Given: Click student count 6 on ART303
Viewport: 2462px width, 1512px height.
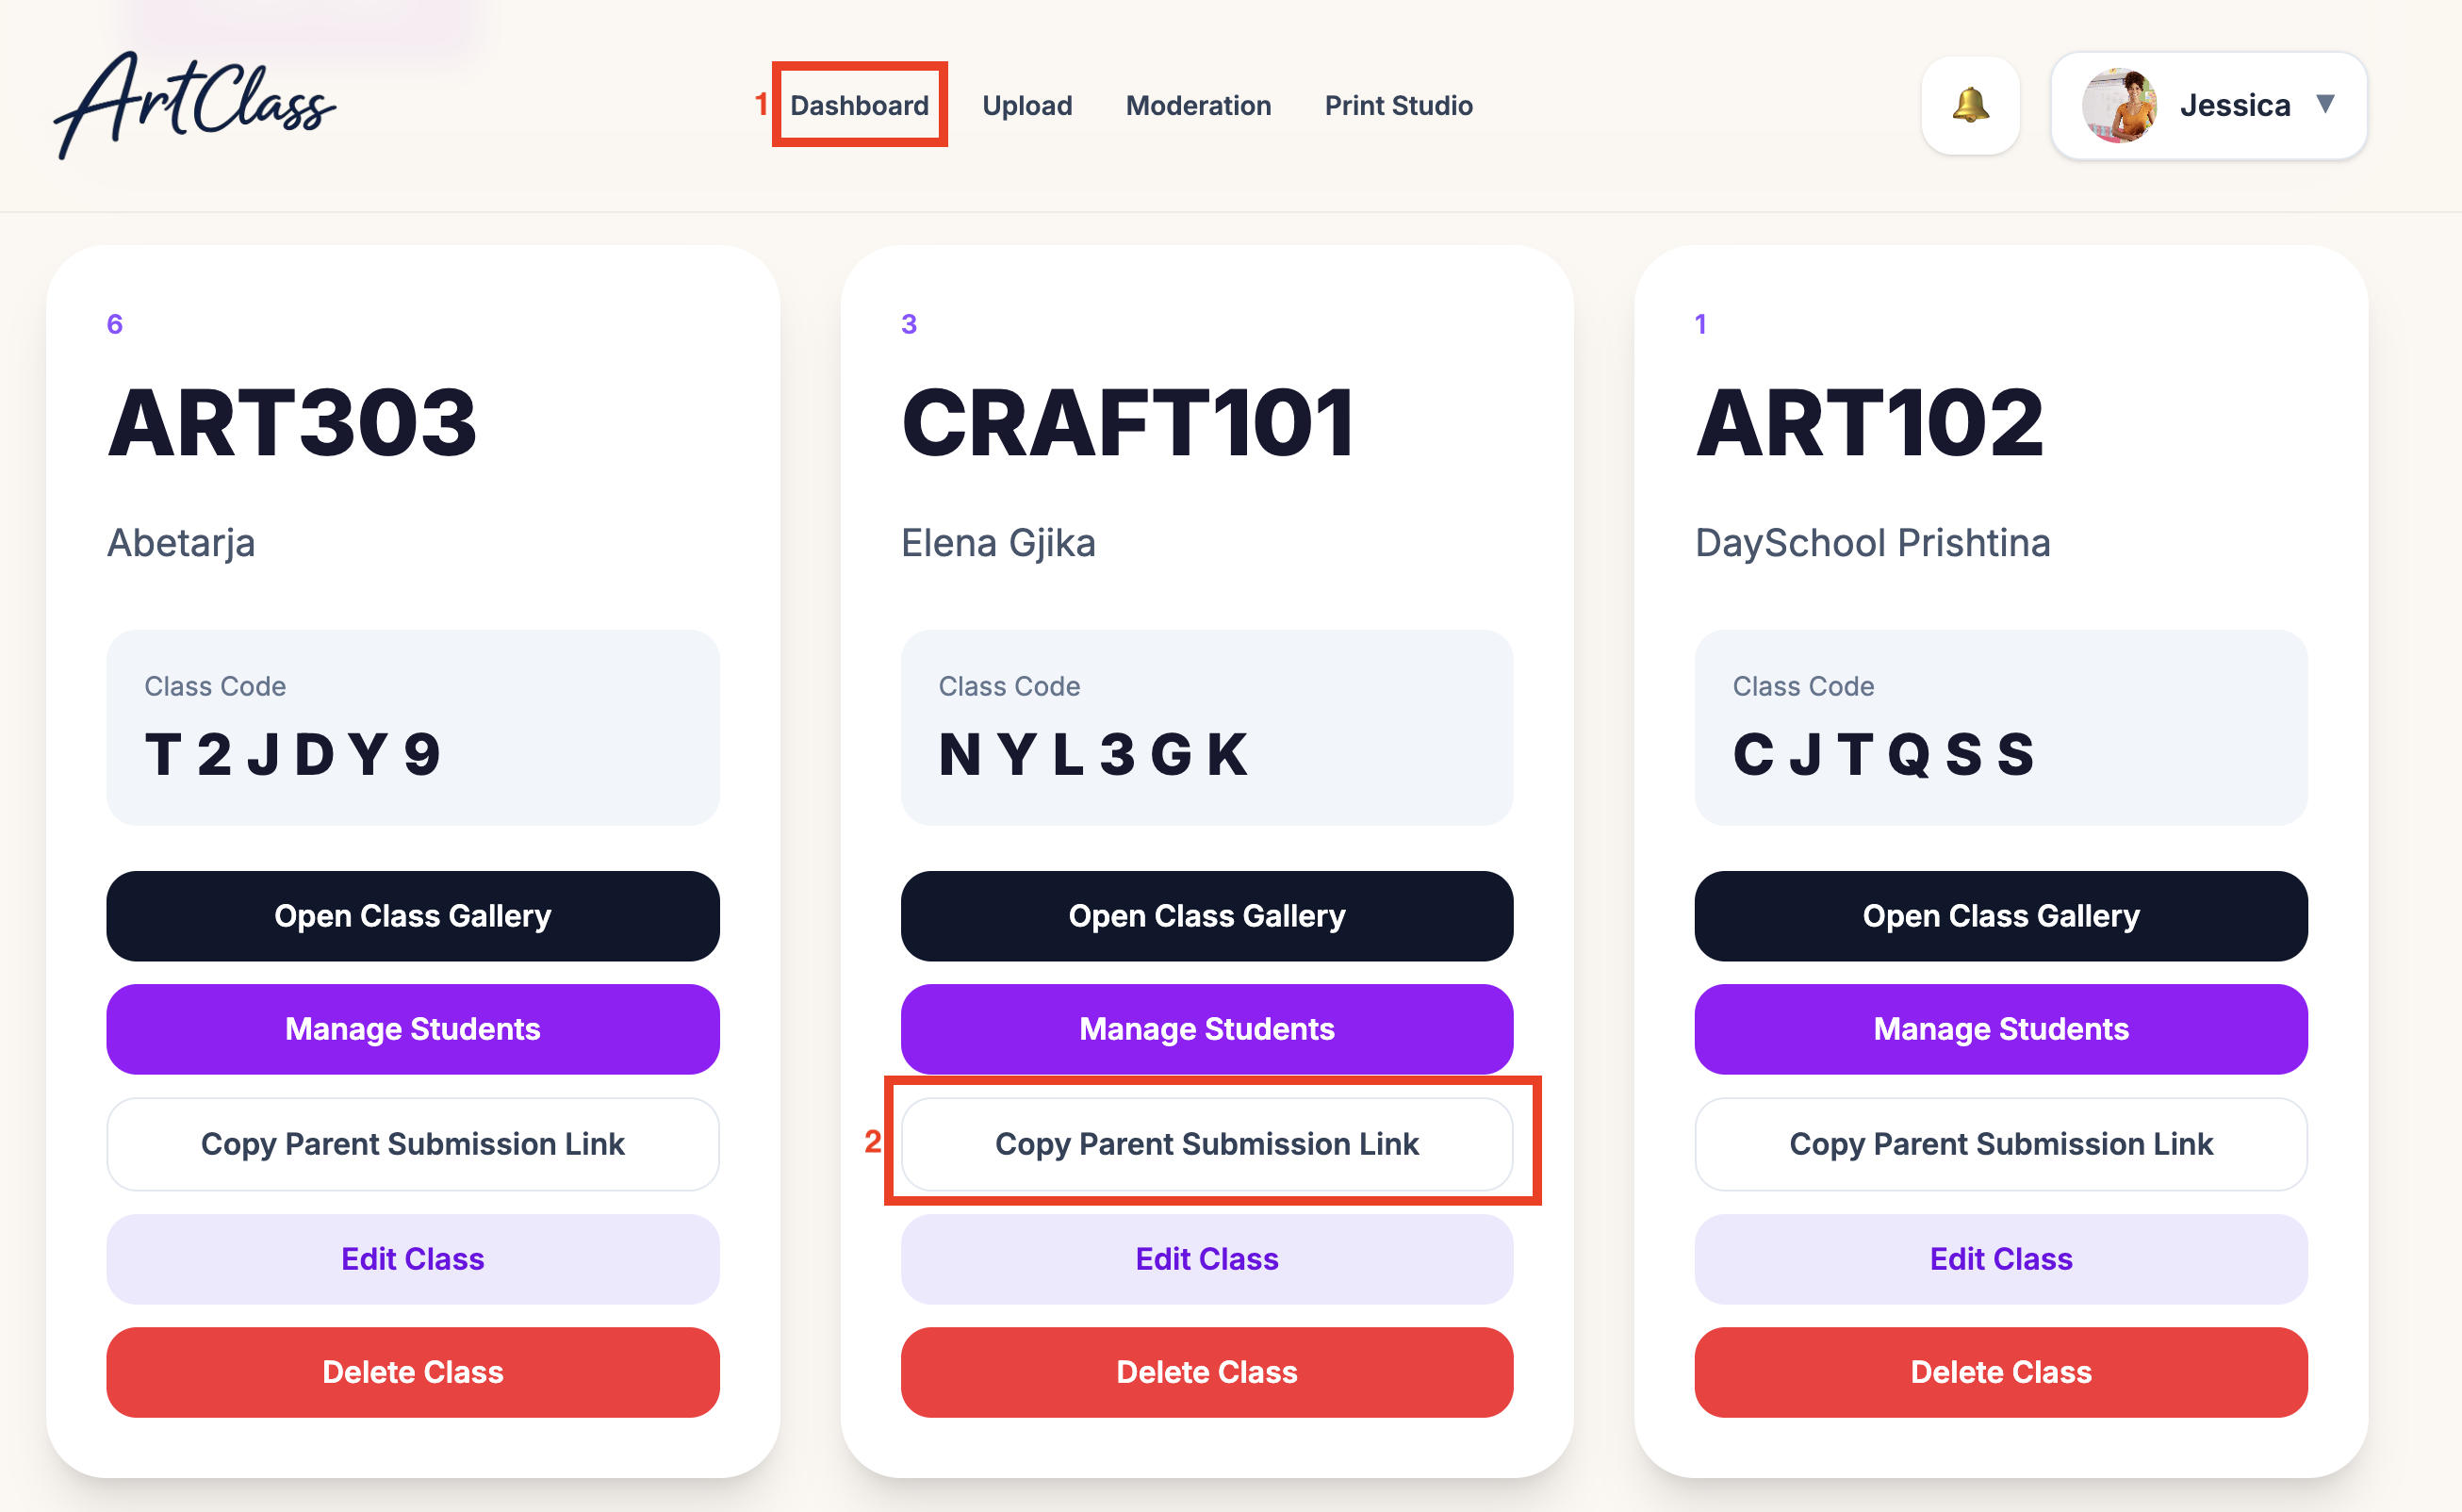Looking at the screenshot, I should [x=115, y=324].
